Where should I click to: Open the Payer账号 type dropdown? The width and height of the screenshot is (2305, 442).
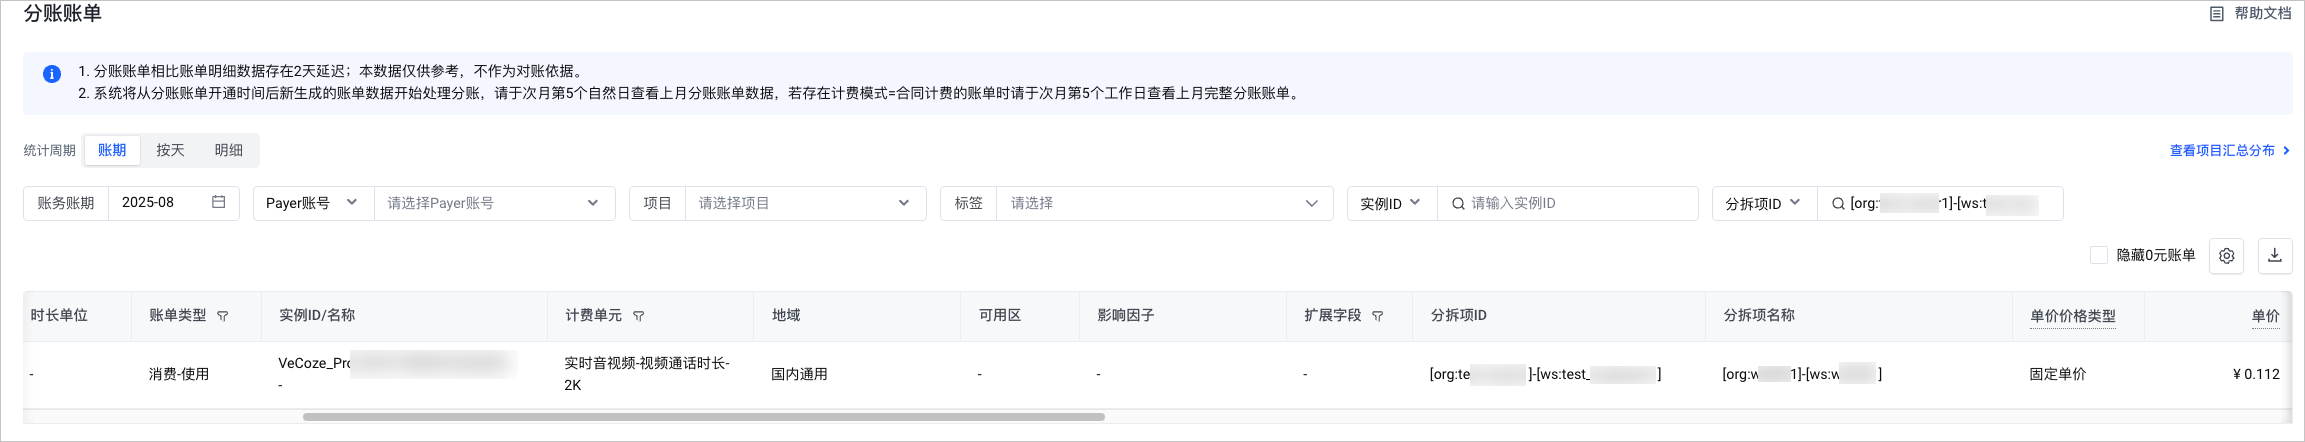[x=312, y=203]
